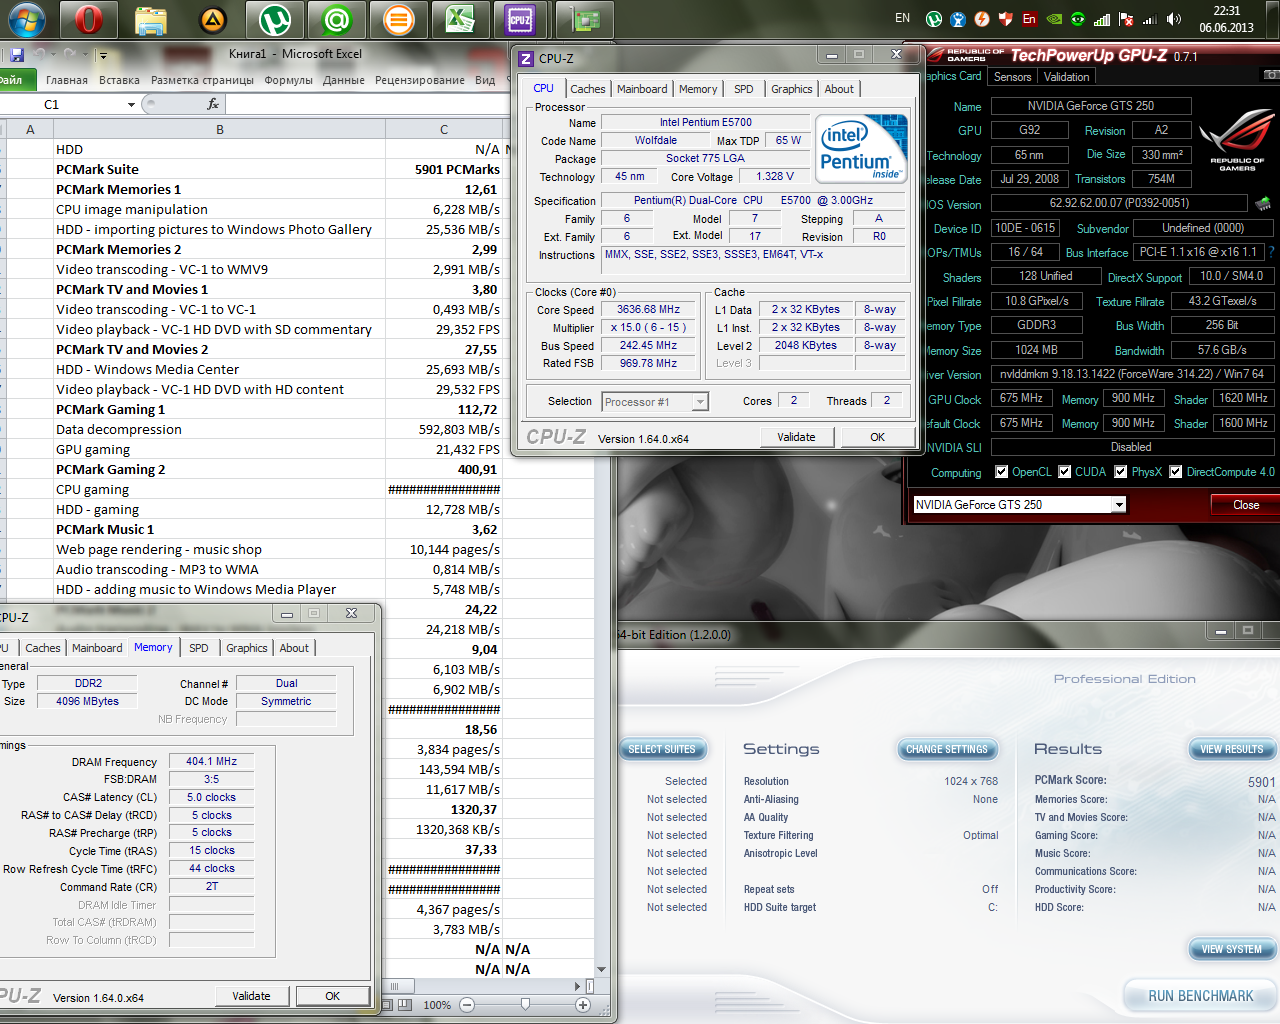
Task: Click Validate in the top CPU-Z window
Action: point(796,437)
